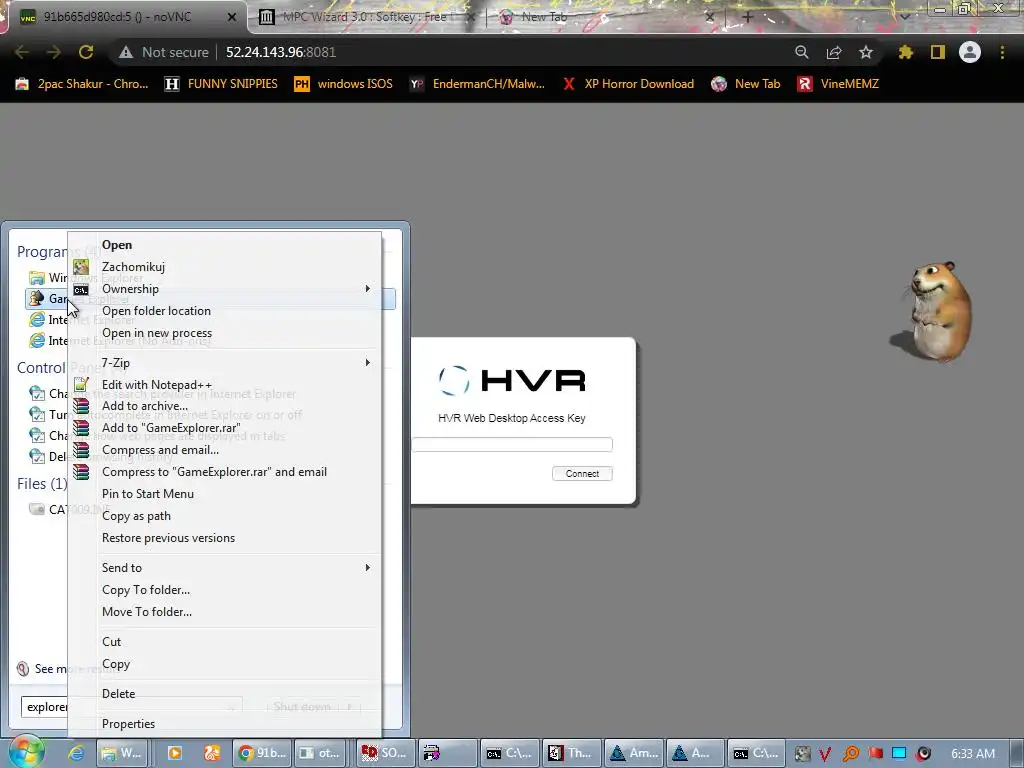Viewport: 1024px width, 768px height.
Task: Open the Chrome profile avatar
Action: click(x=970, y=52)
